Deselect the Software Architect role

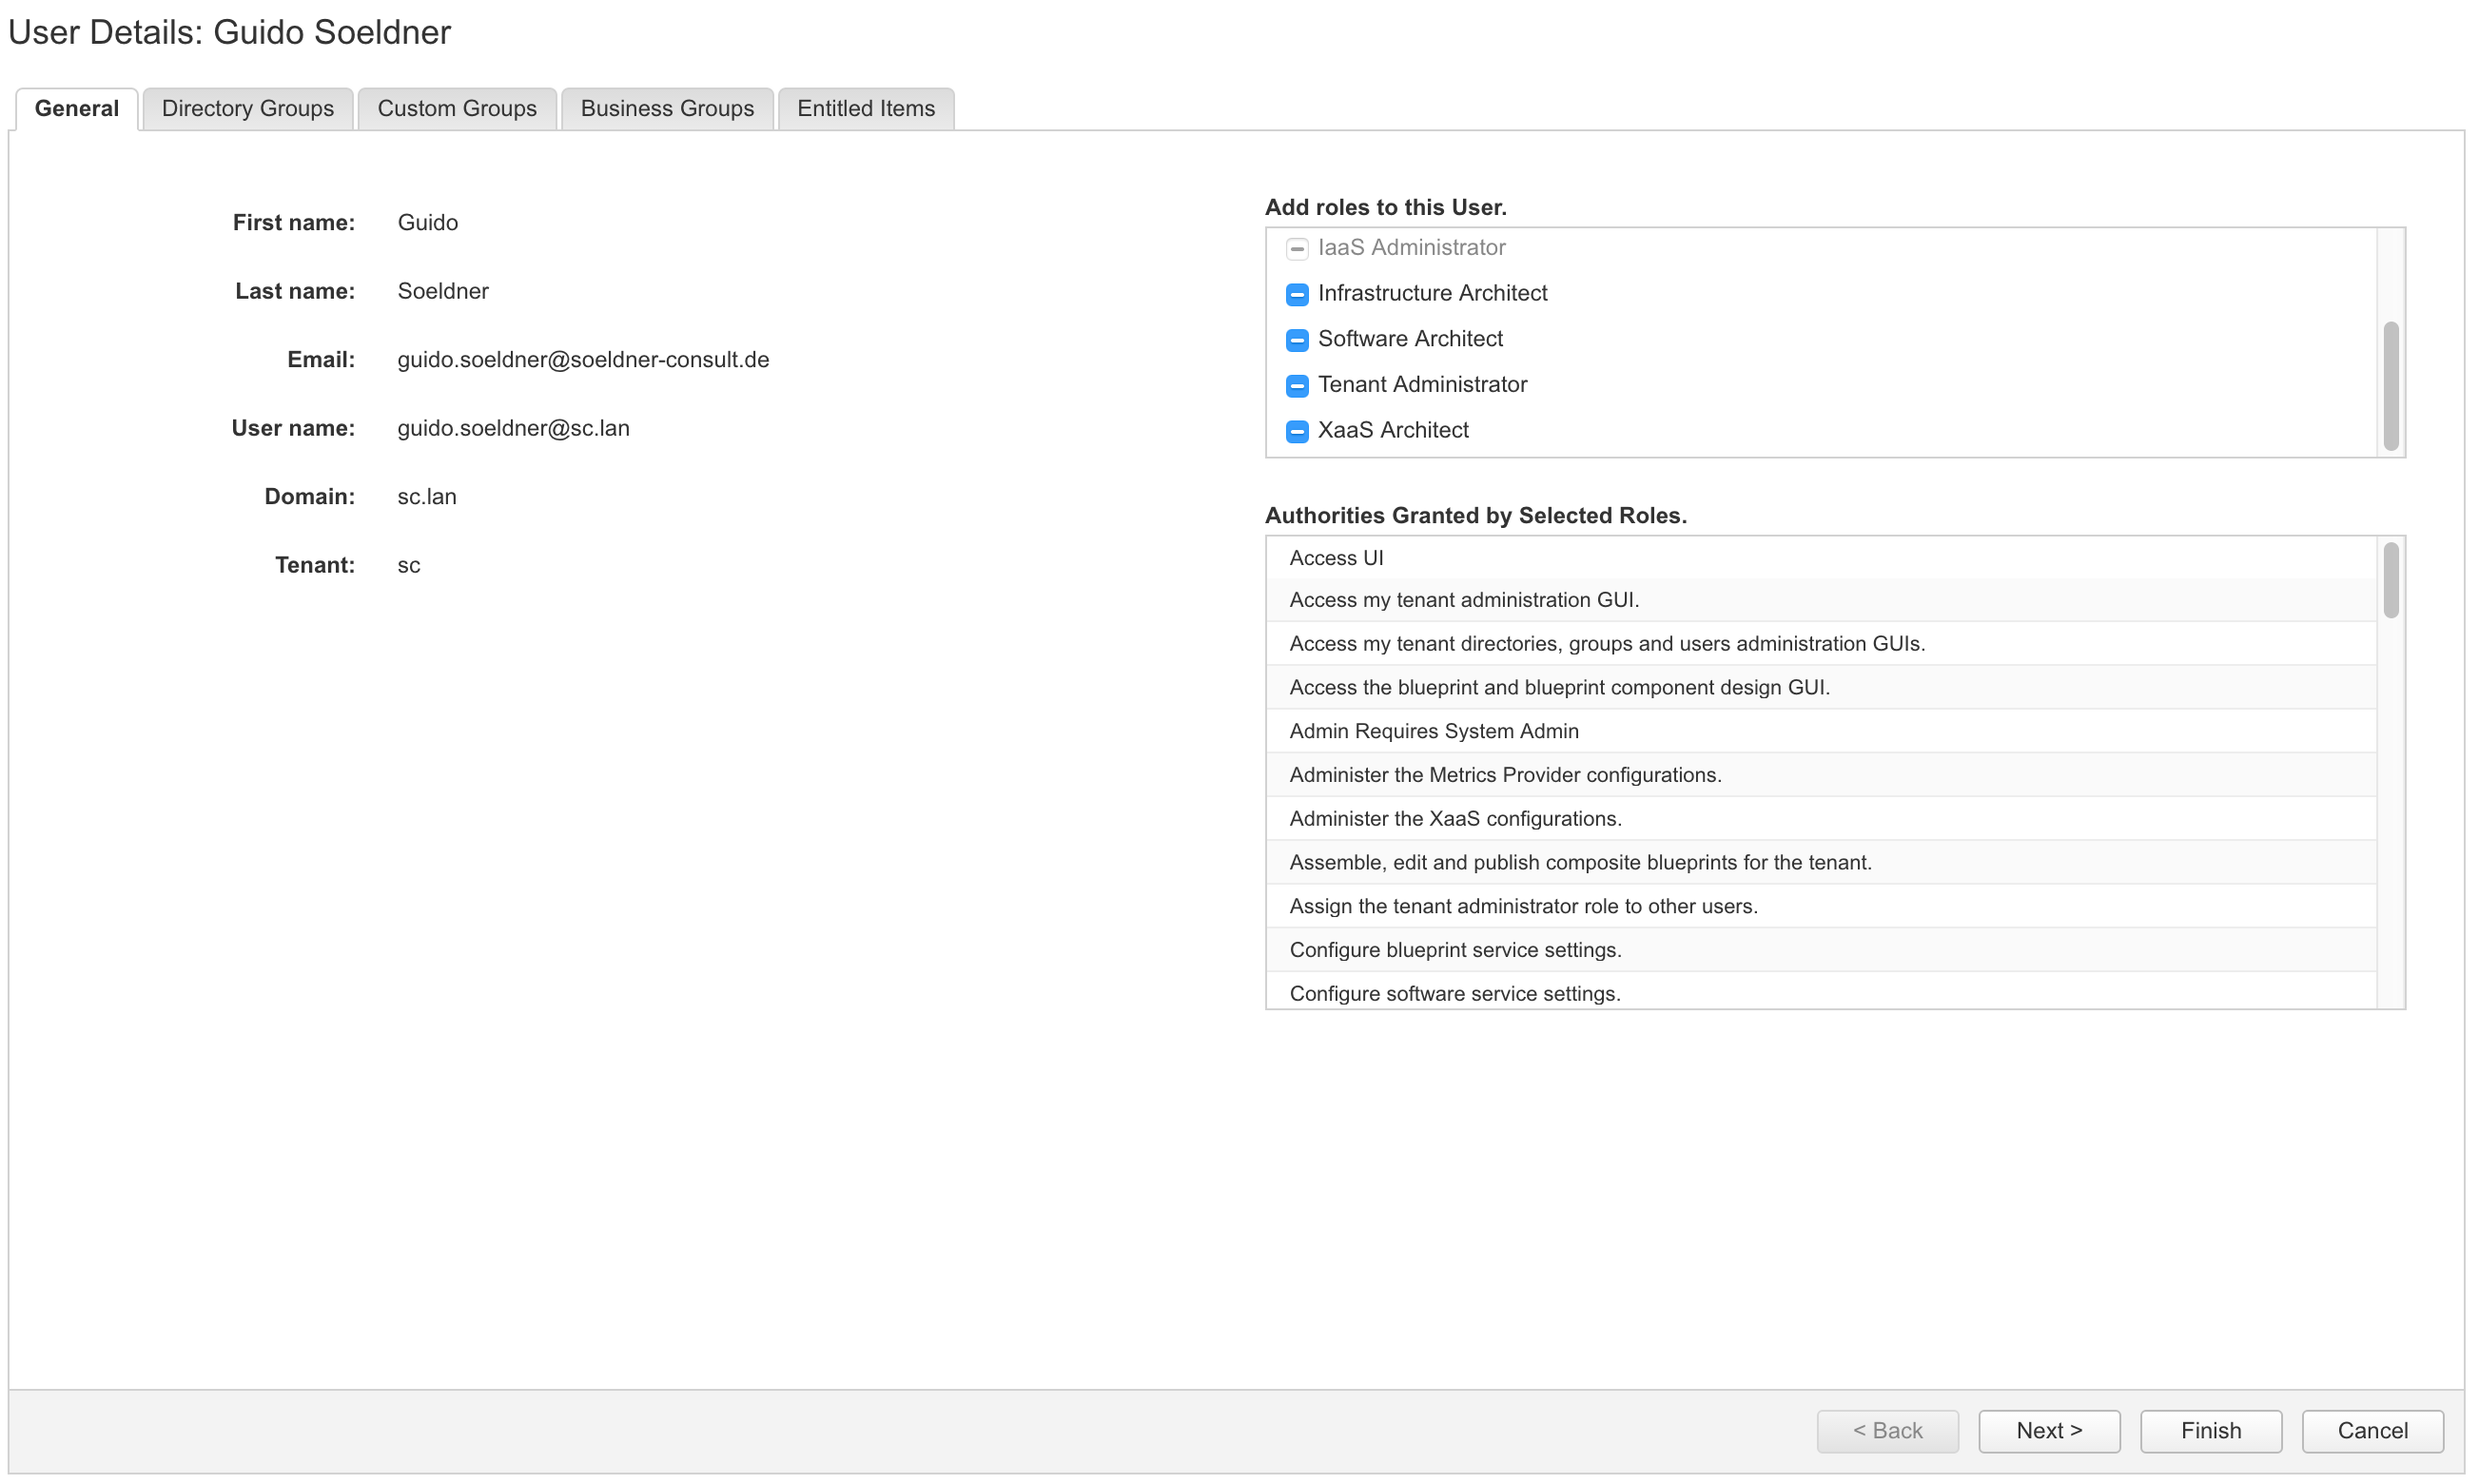[x=1297, y=340]
